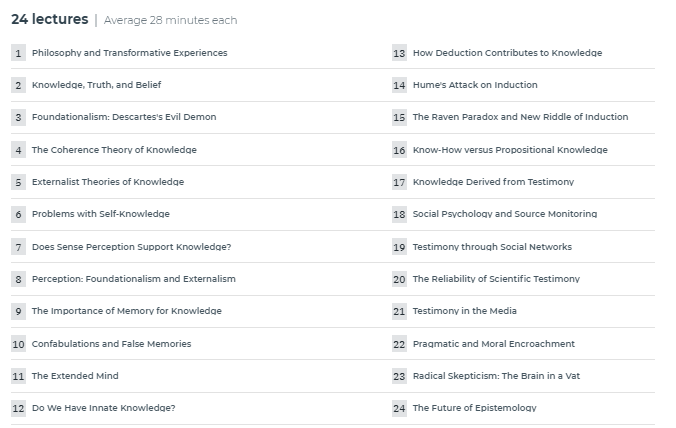Click the number 4 lecture badge
676x428 pixels.
tap(18, 150)
